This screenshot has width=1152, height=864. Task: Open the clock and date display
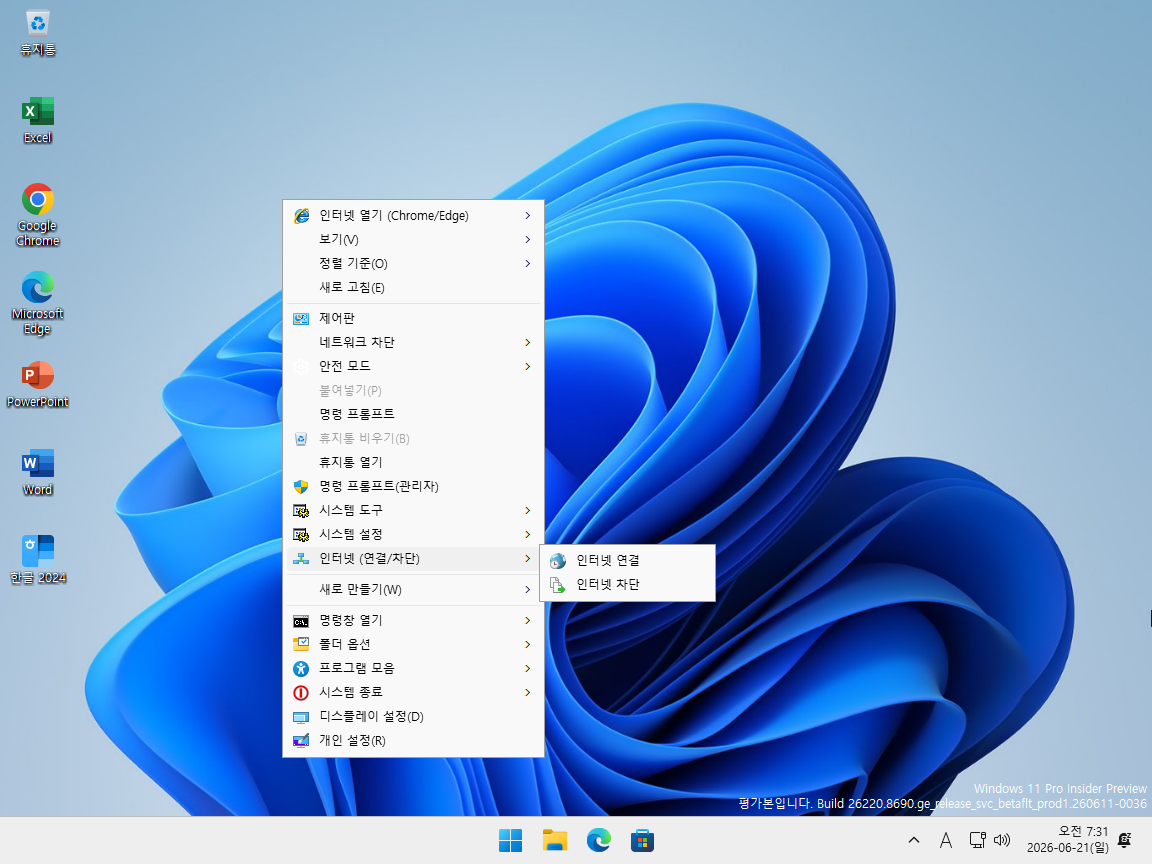point(1068,840)
